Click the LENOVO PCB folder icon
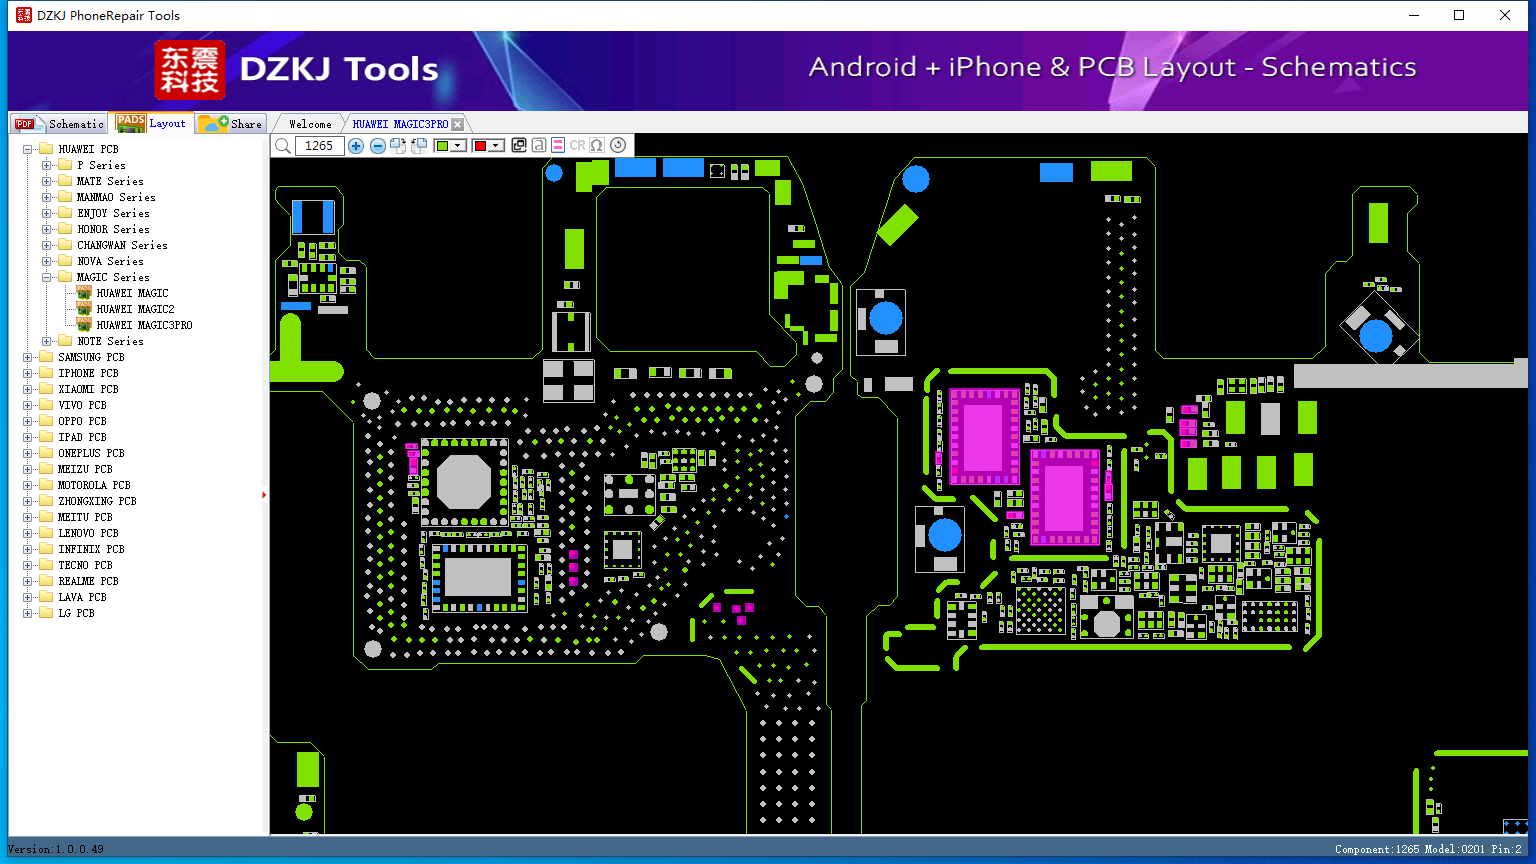 46,533
